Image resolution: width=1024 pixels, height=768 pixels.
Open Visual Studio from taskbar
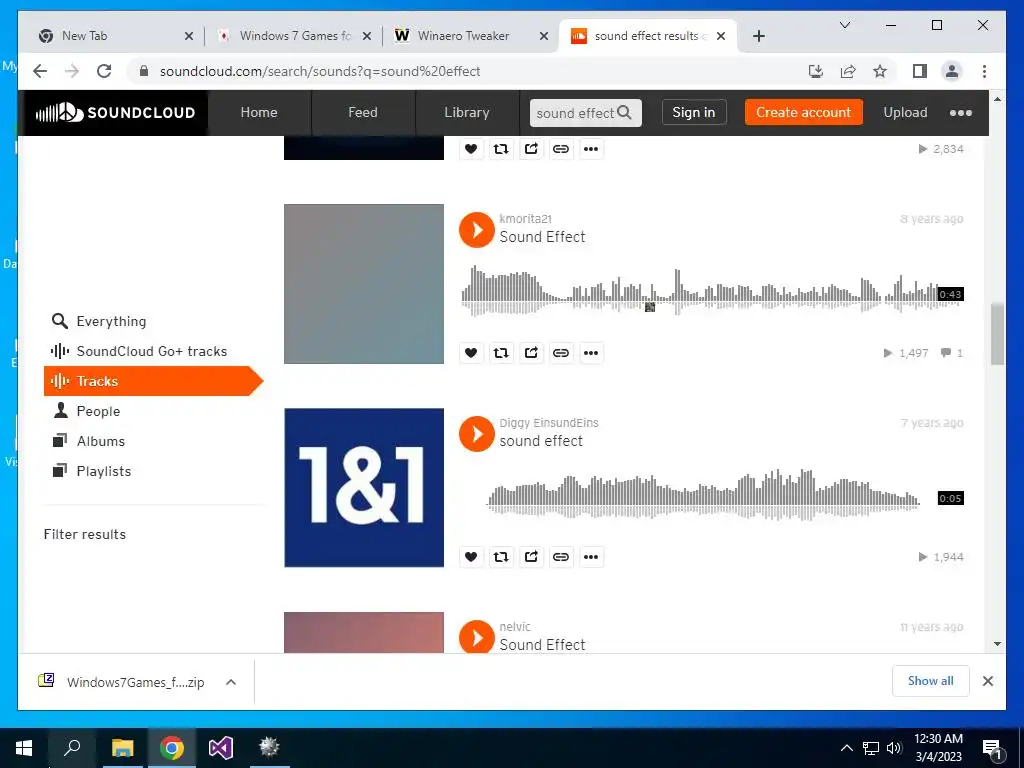tap(221, 747)
